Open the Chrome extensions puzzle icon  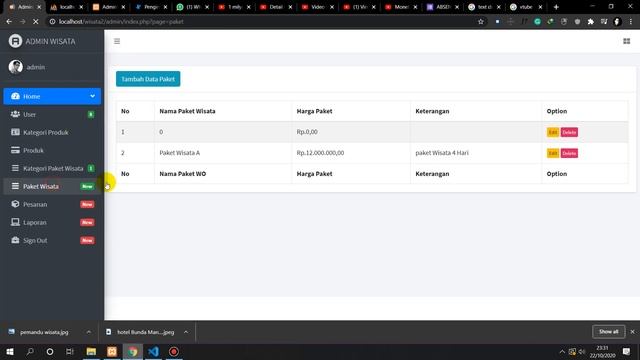tap(591, 22)
